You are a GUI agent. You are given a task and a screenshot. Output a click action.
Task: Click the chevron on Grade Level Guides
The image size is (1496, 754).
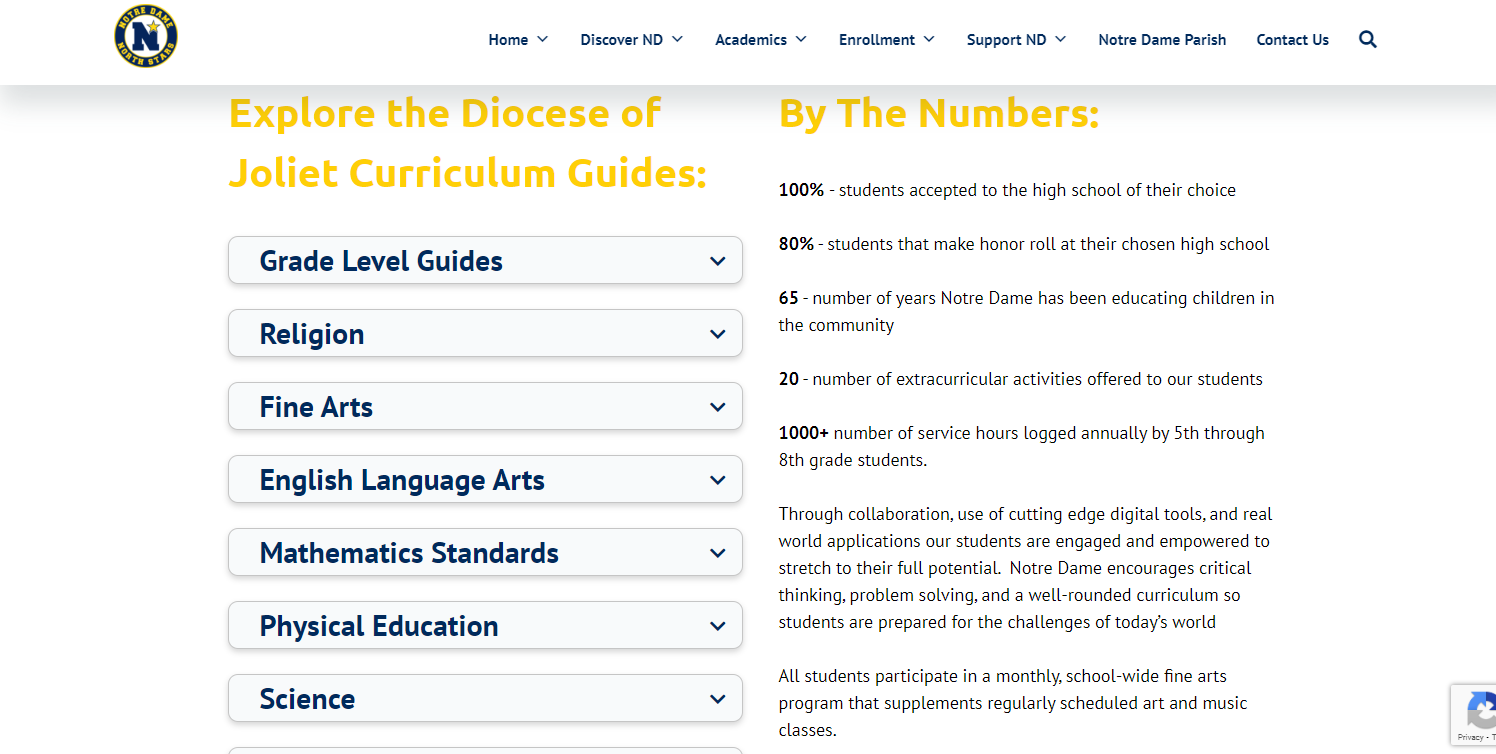point(717,261)
